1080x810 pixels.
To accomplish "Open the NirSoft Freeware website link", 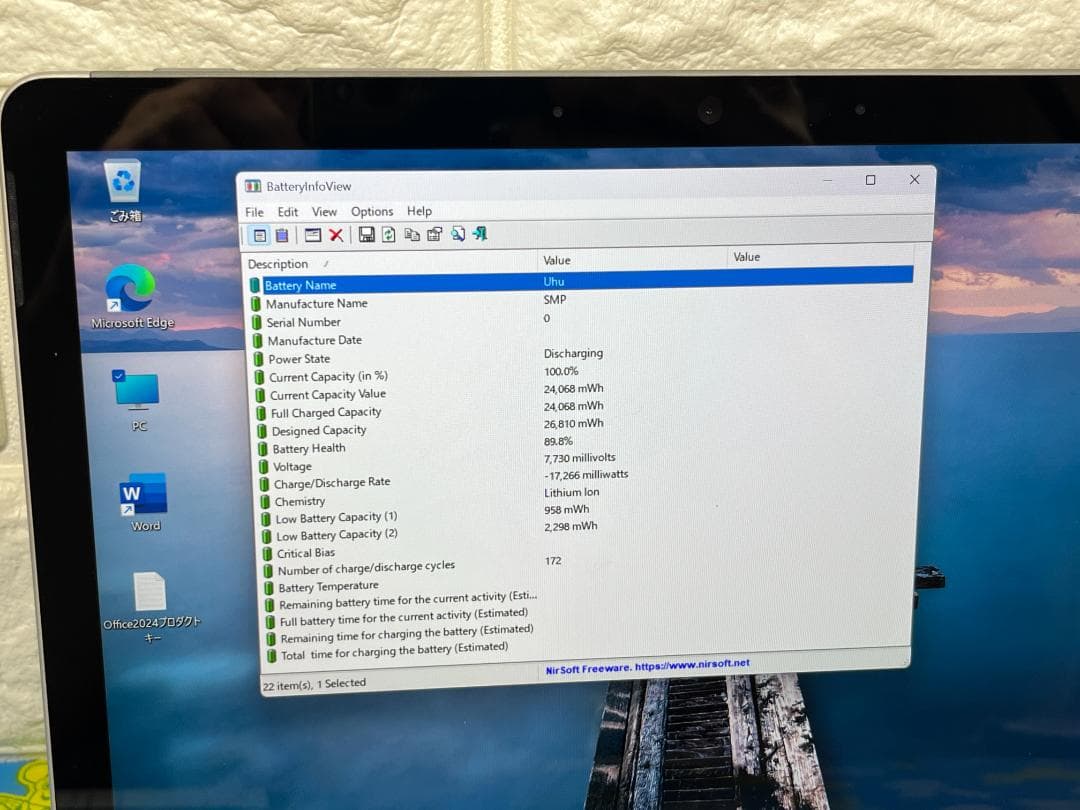I will [x=647, y=667].
